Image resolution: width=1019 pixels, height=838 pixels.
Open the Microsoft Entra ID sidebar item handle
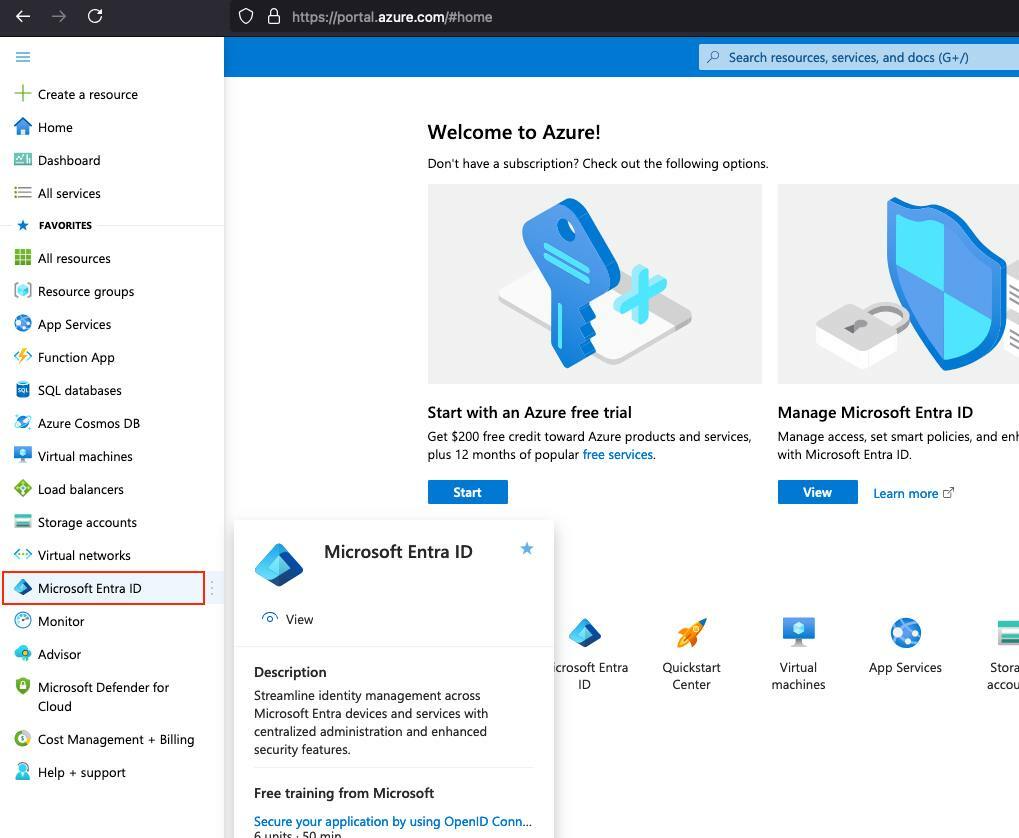[211, 588]
